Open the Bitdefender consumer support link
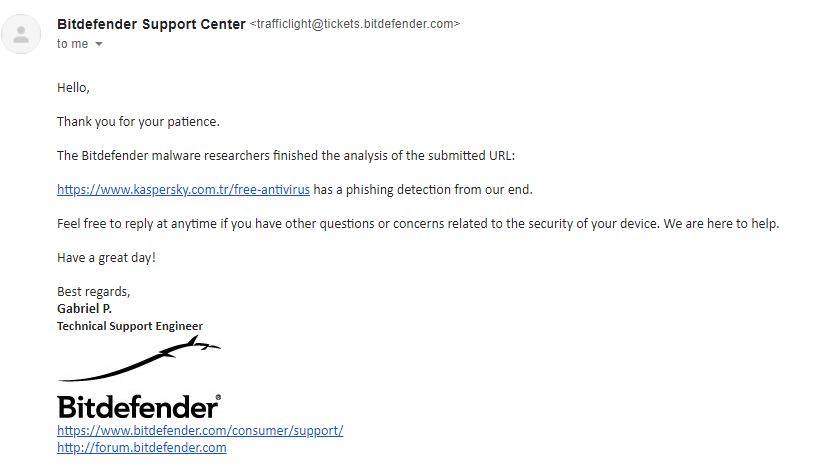This screenshot has height=468, width=827. coord(200,431)
